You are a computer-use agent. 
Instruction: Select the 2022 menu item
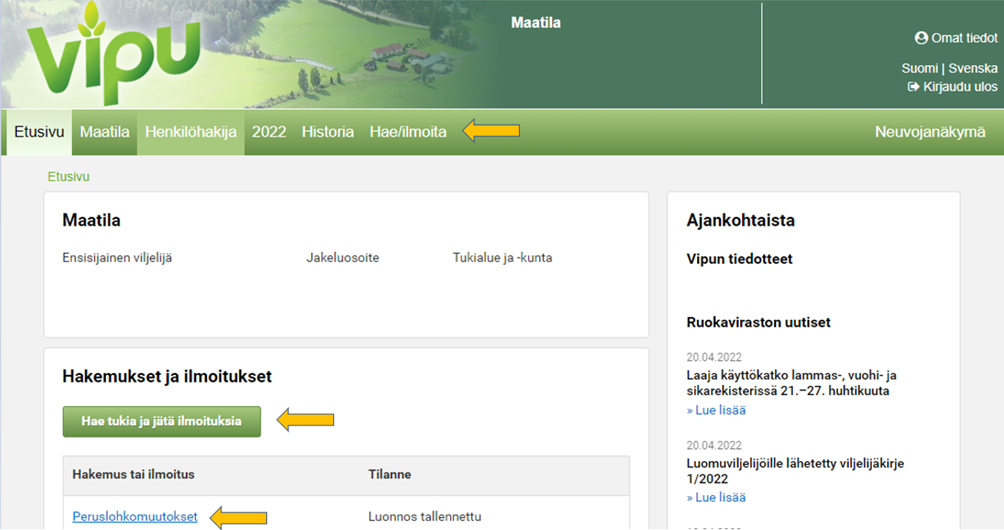point(269,132)
